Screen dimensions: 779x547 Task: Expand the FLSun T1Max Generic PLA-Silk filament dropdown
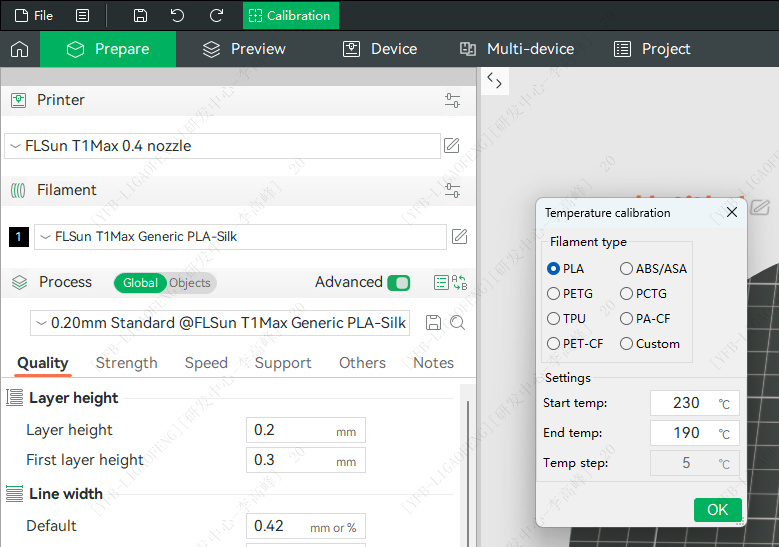pos(240,236)
